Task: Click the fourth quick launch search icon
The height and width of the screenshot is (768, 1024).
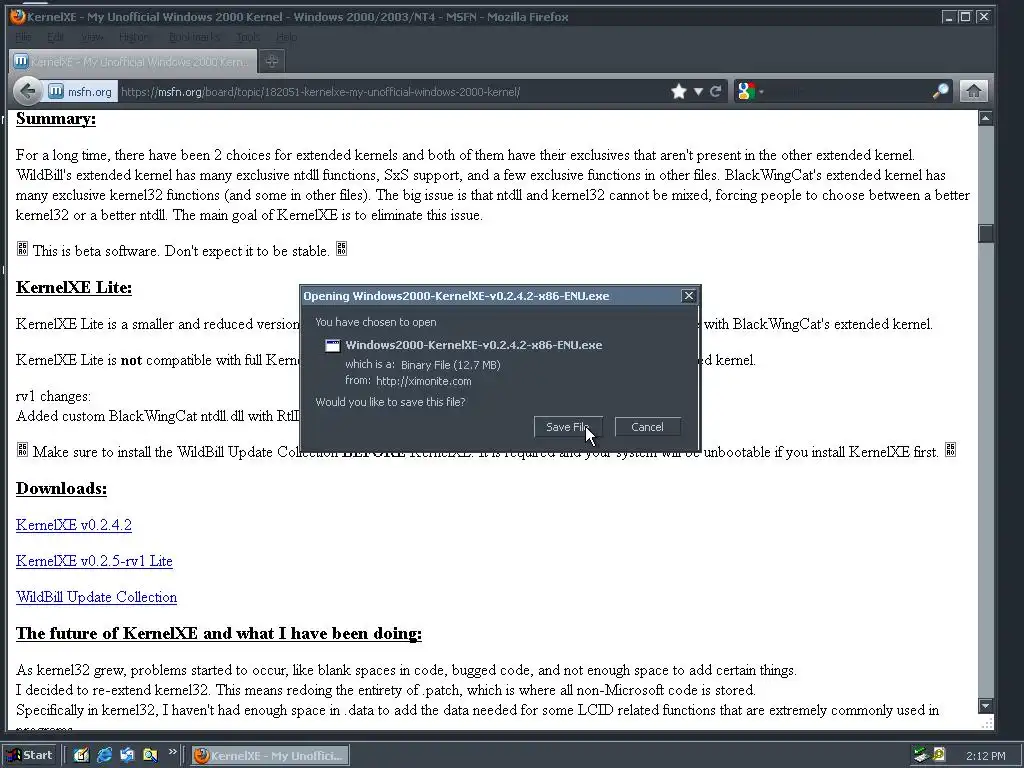Action: (x=150, y=755)
